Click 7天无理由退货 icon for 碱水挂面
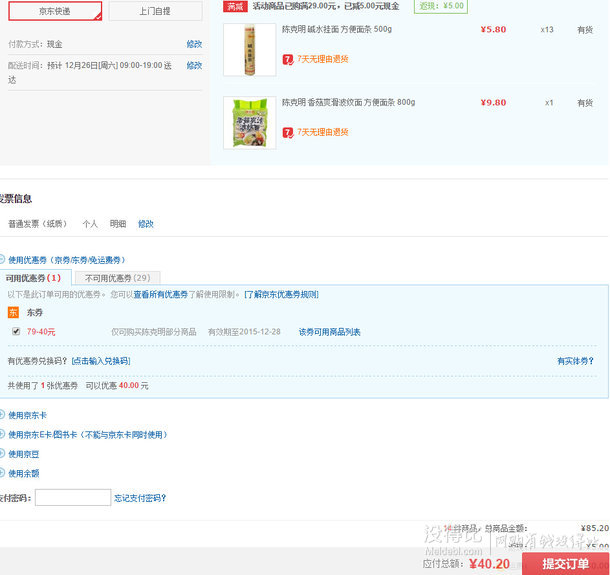 288,60
